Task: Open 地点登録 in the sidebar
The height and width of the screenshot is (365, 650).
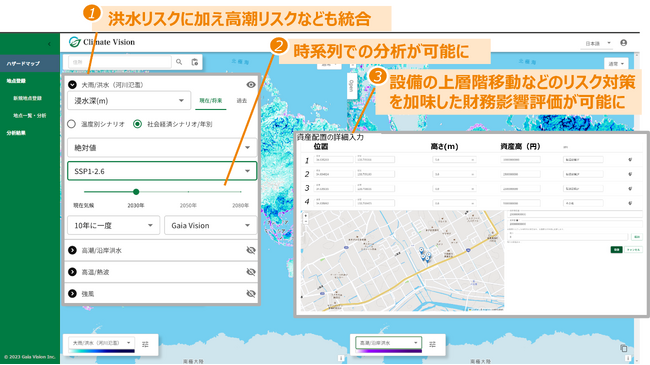Action: coord(17,81)
